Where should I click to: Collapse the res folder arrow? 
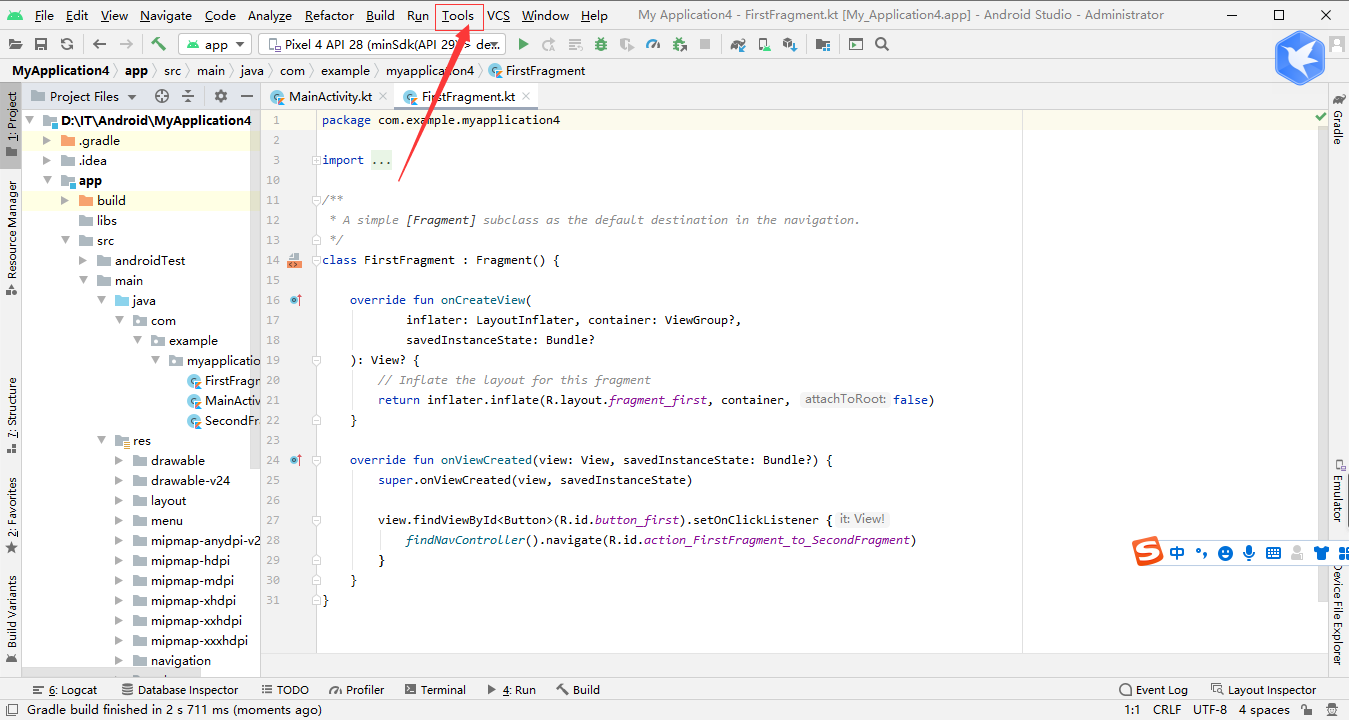pos(102,440)
